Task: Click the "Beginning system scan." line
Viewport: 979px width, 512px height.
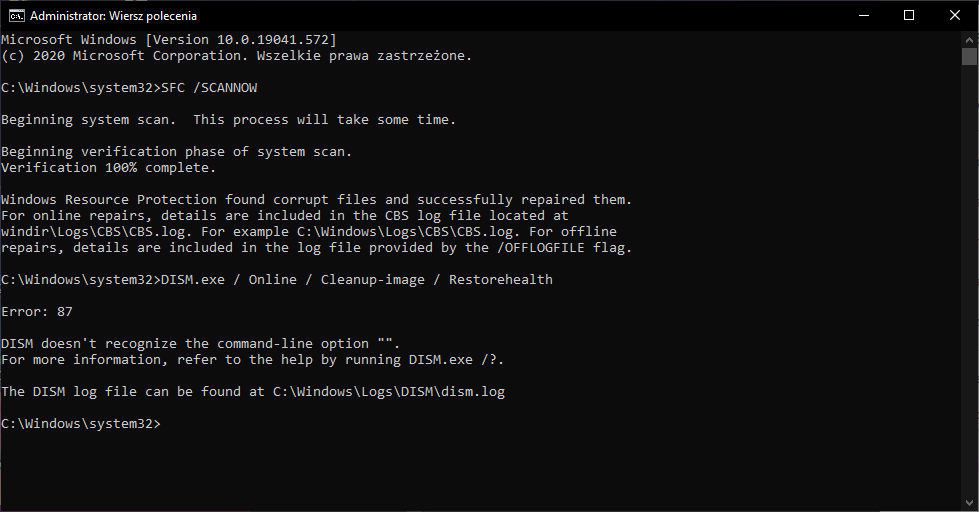Action: click(x=88, y=119)
